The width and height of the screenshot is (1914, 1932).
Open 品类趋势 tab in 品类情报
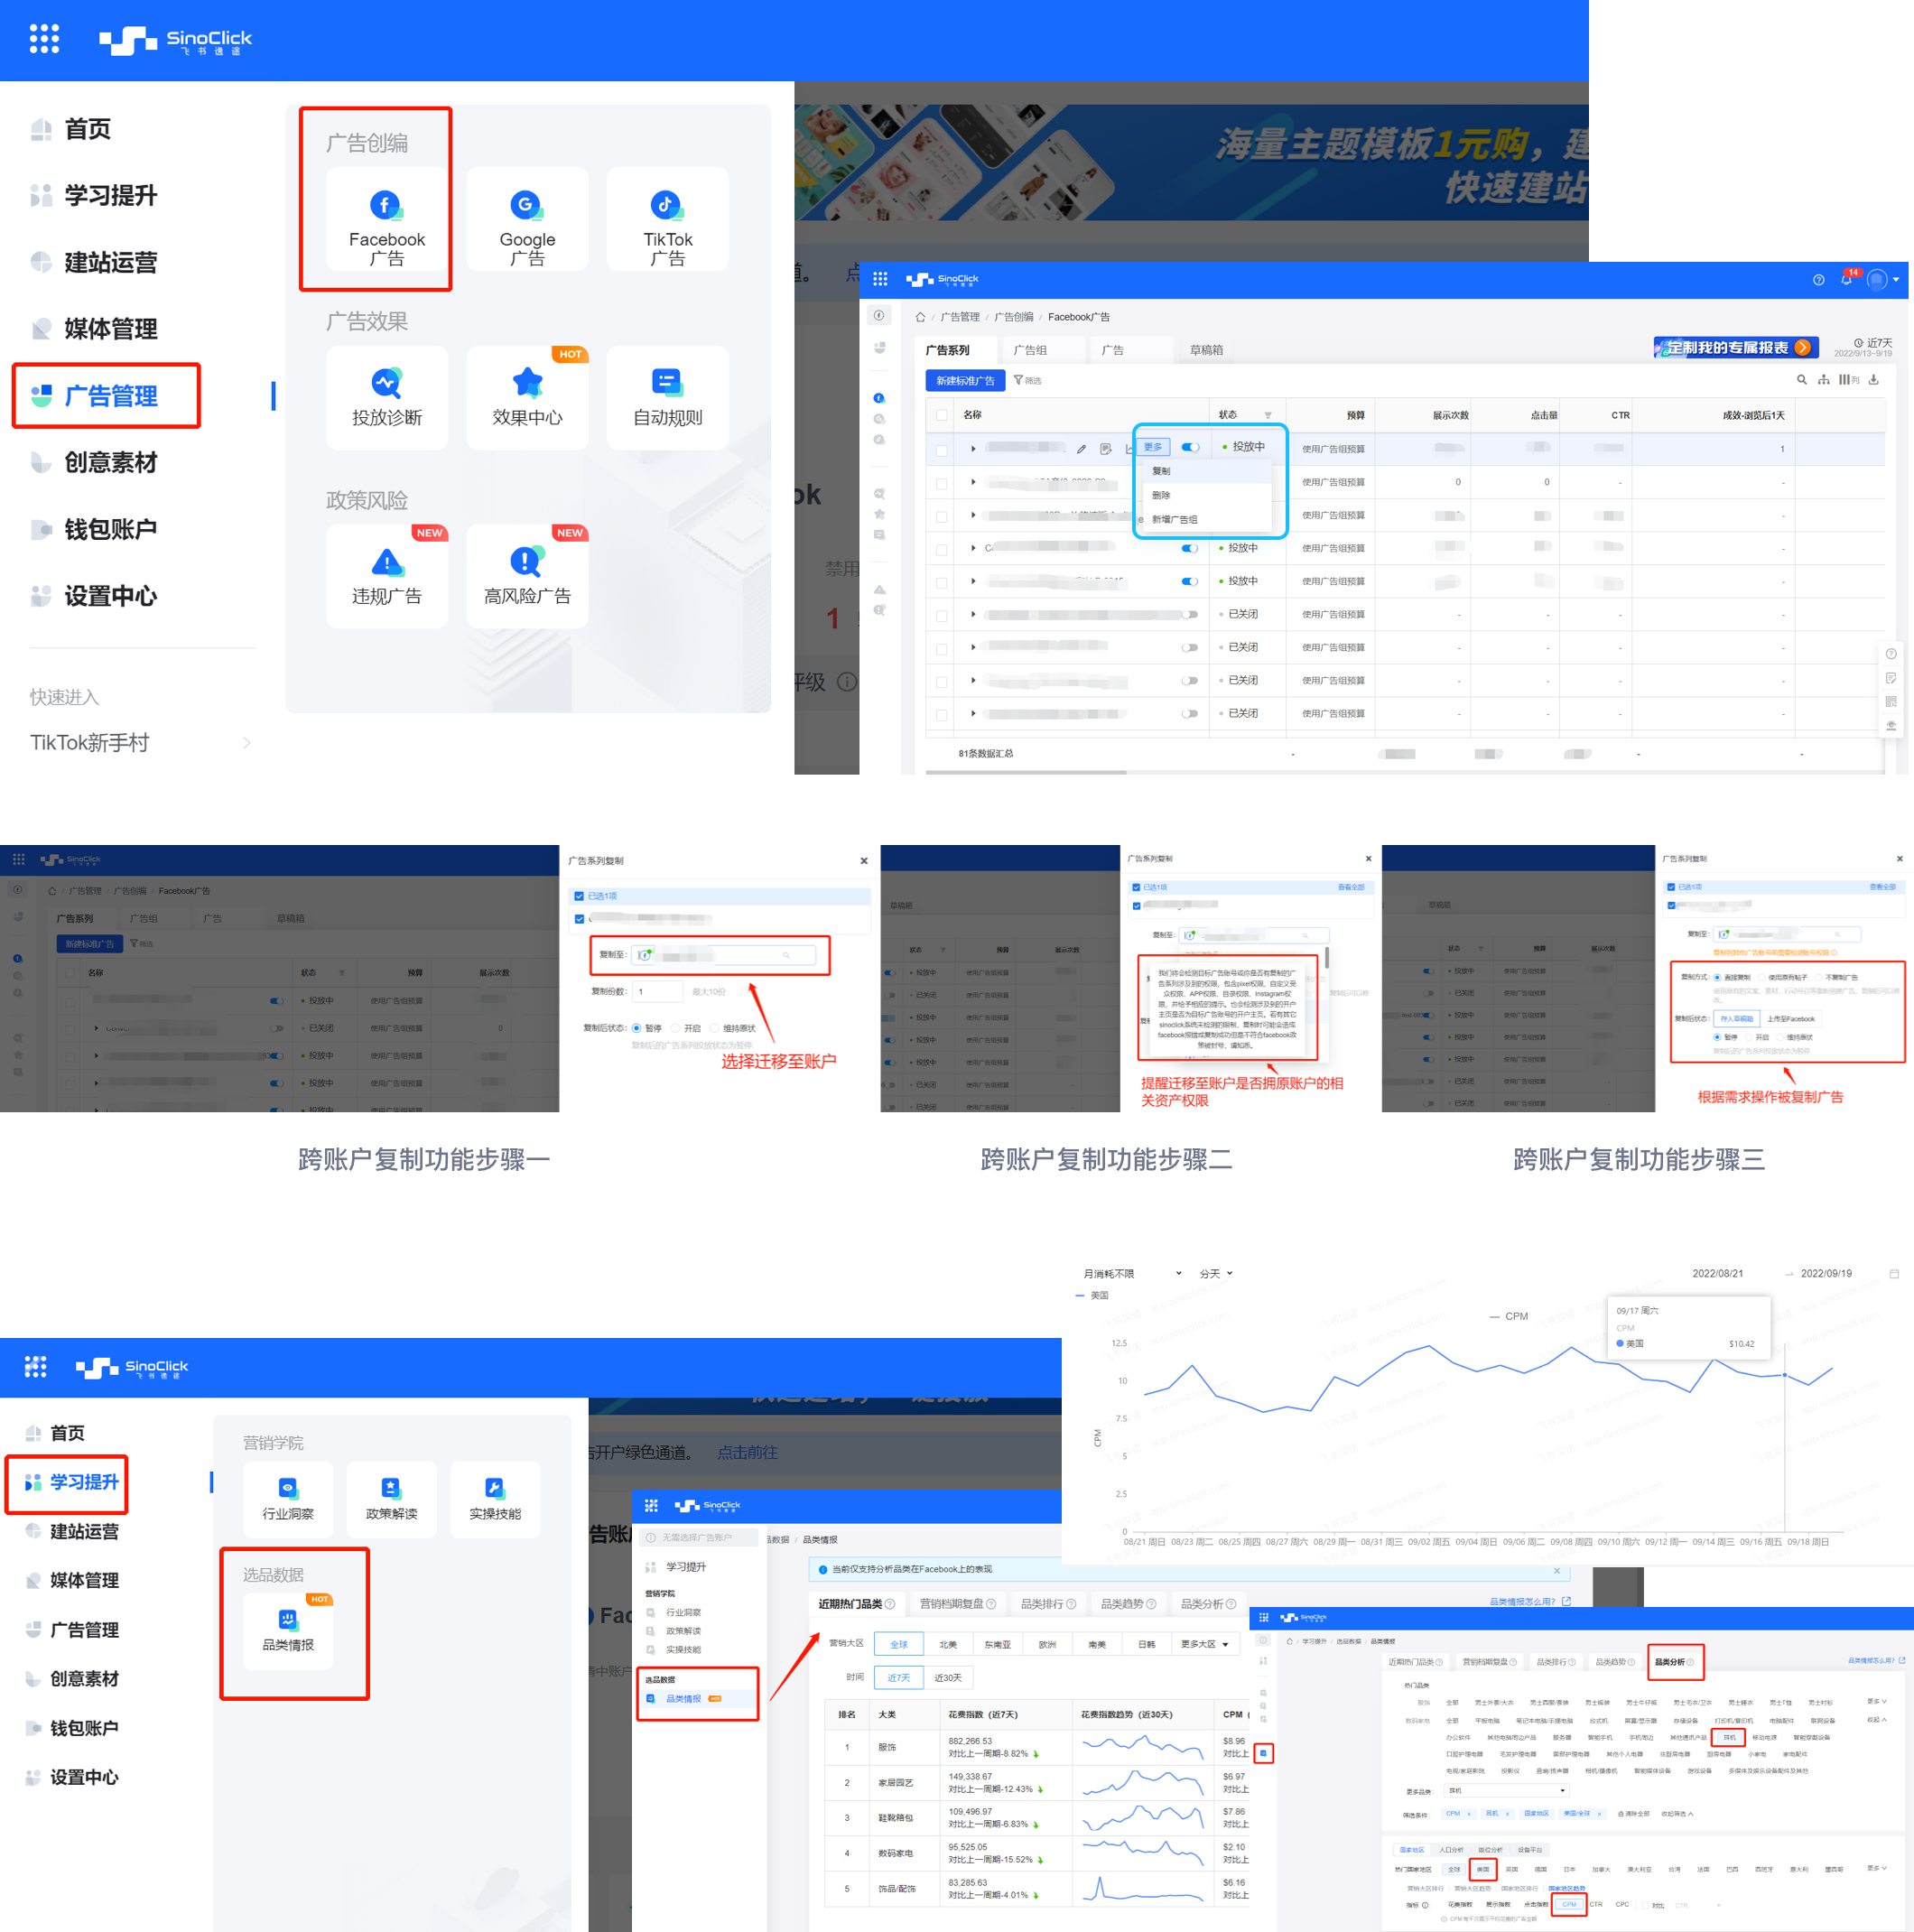1128,1604
